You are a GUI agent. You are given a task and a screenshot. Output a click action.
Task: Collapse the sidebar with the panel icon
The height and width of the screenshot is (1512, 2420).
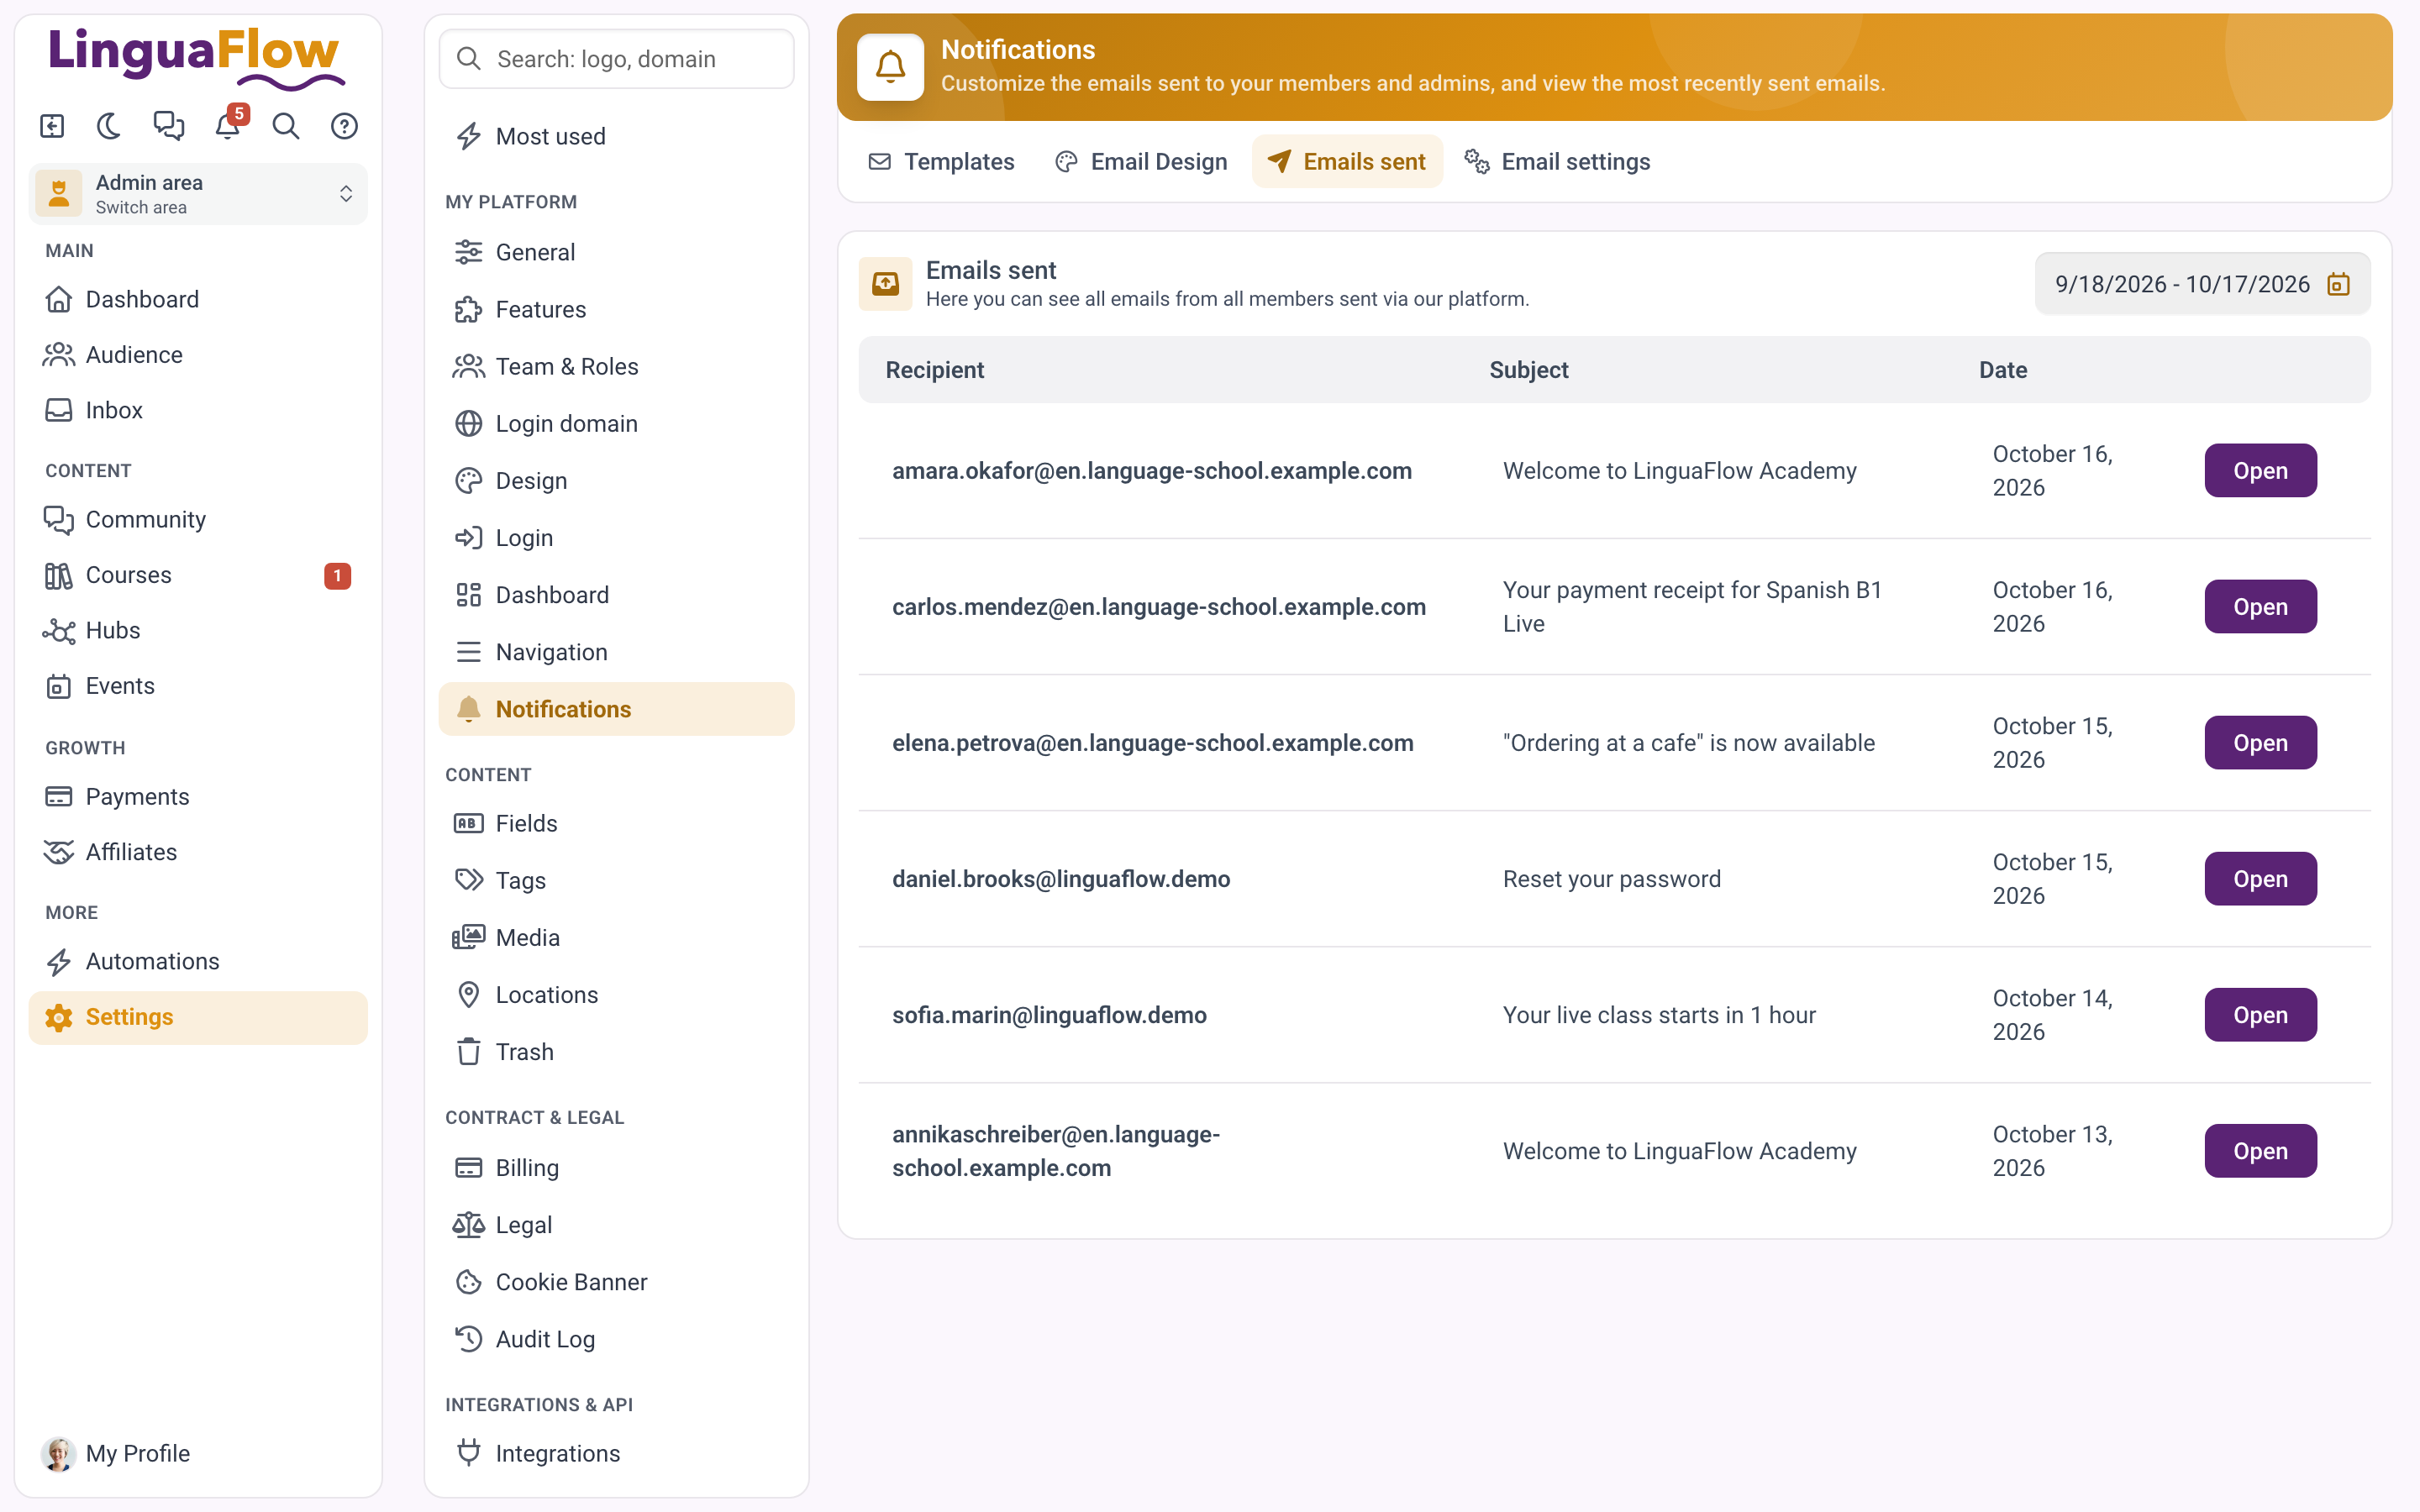pos(52,126)
